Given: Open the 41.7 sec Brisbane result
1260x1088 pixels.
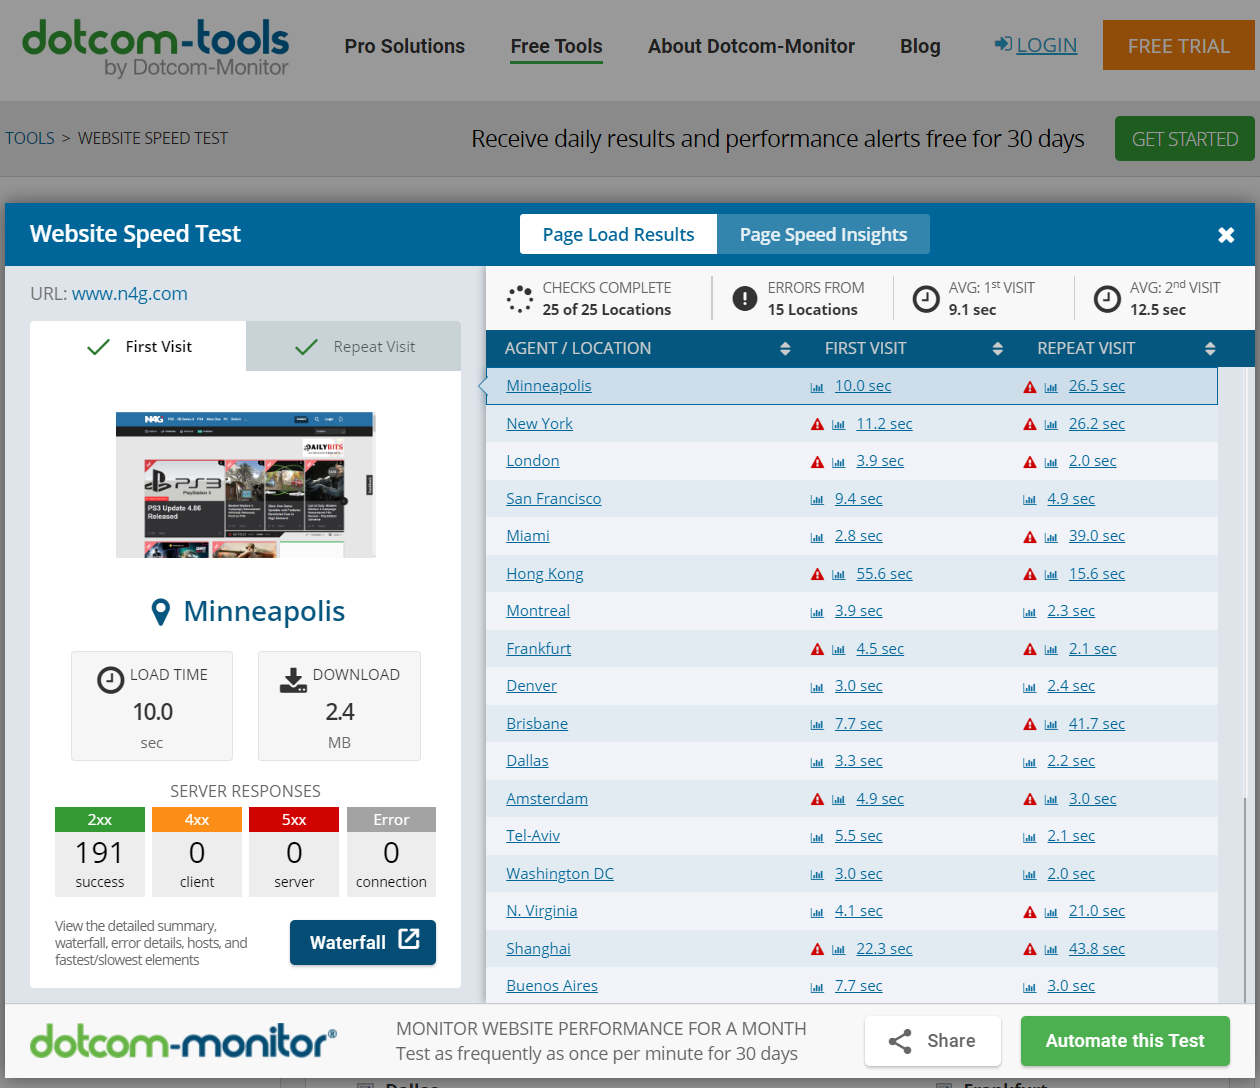Looking at the screenshot, I should pyautogui.click(x=1096, y=724).
